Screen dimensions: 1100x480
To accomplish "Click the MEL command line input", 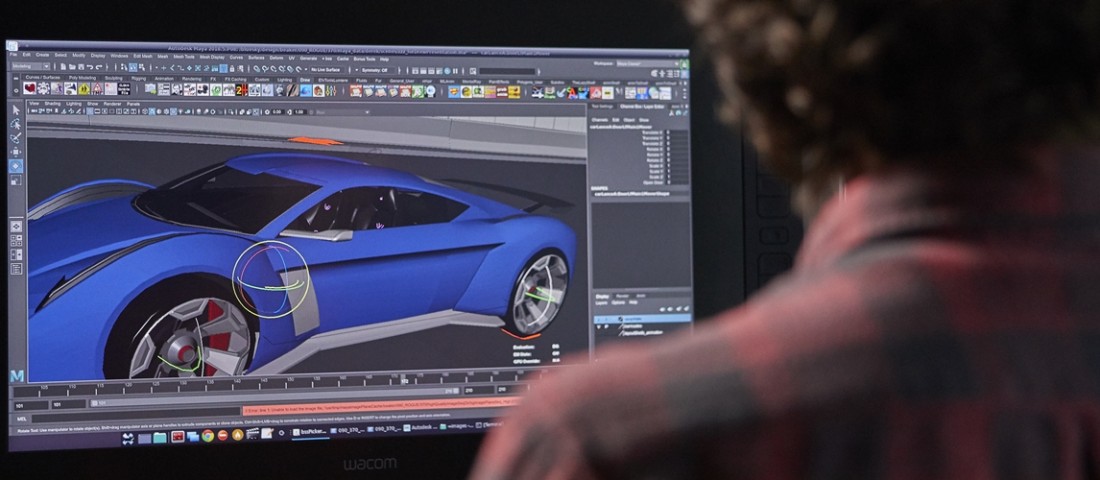I will coord(137,414).
